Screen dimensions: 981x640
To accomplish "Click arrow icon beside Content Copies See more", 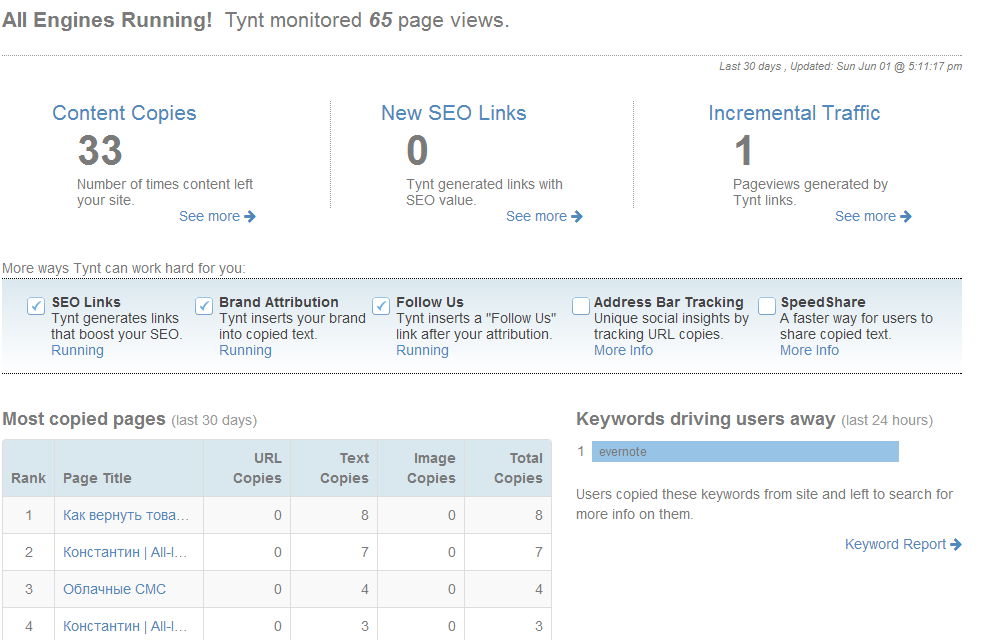I will click(250, 216).
